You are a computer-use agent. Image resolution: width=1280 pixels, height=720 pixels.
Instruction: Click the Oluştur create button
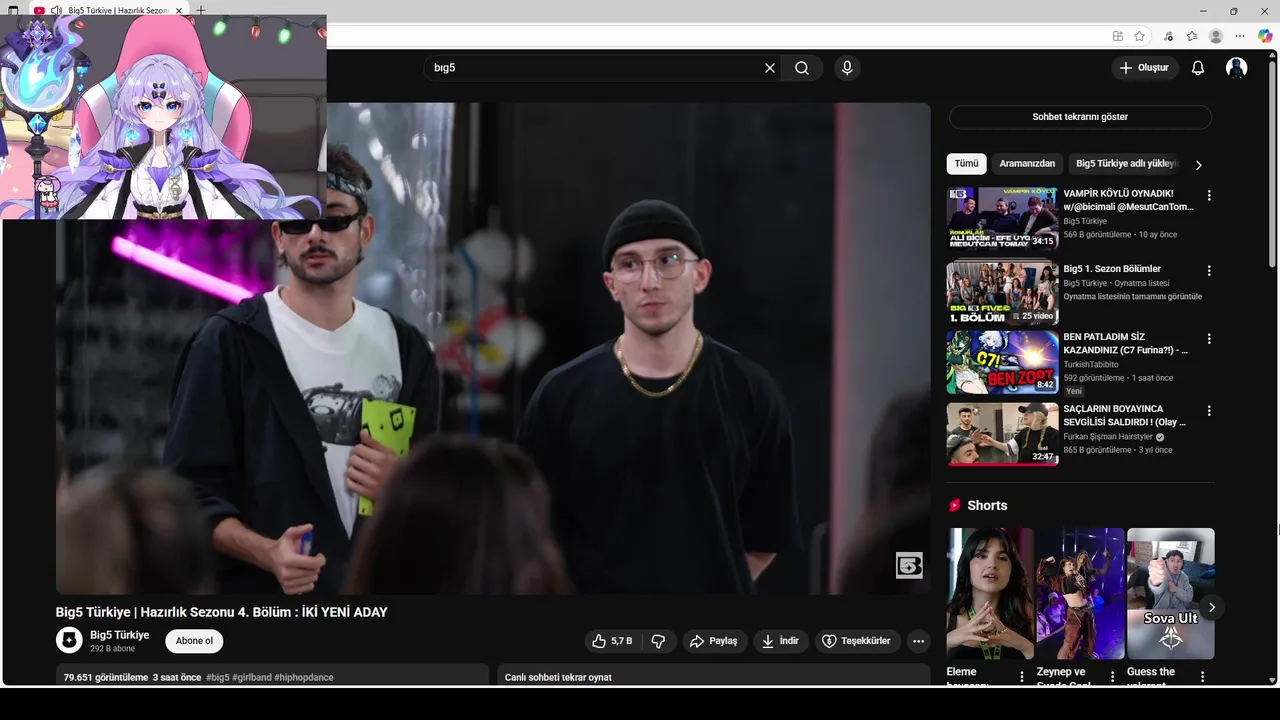point(1145,68)
